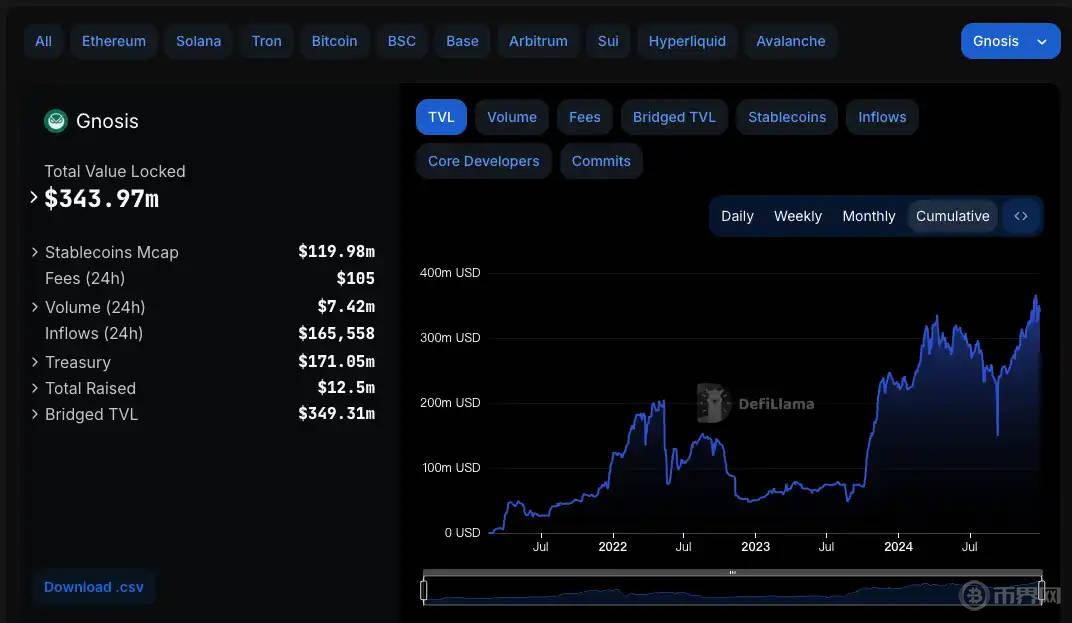Image resolution: width=1072 pixels, height=623 pixels.
Task: Show the Fees chart metric
Action: [584, 117]
